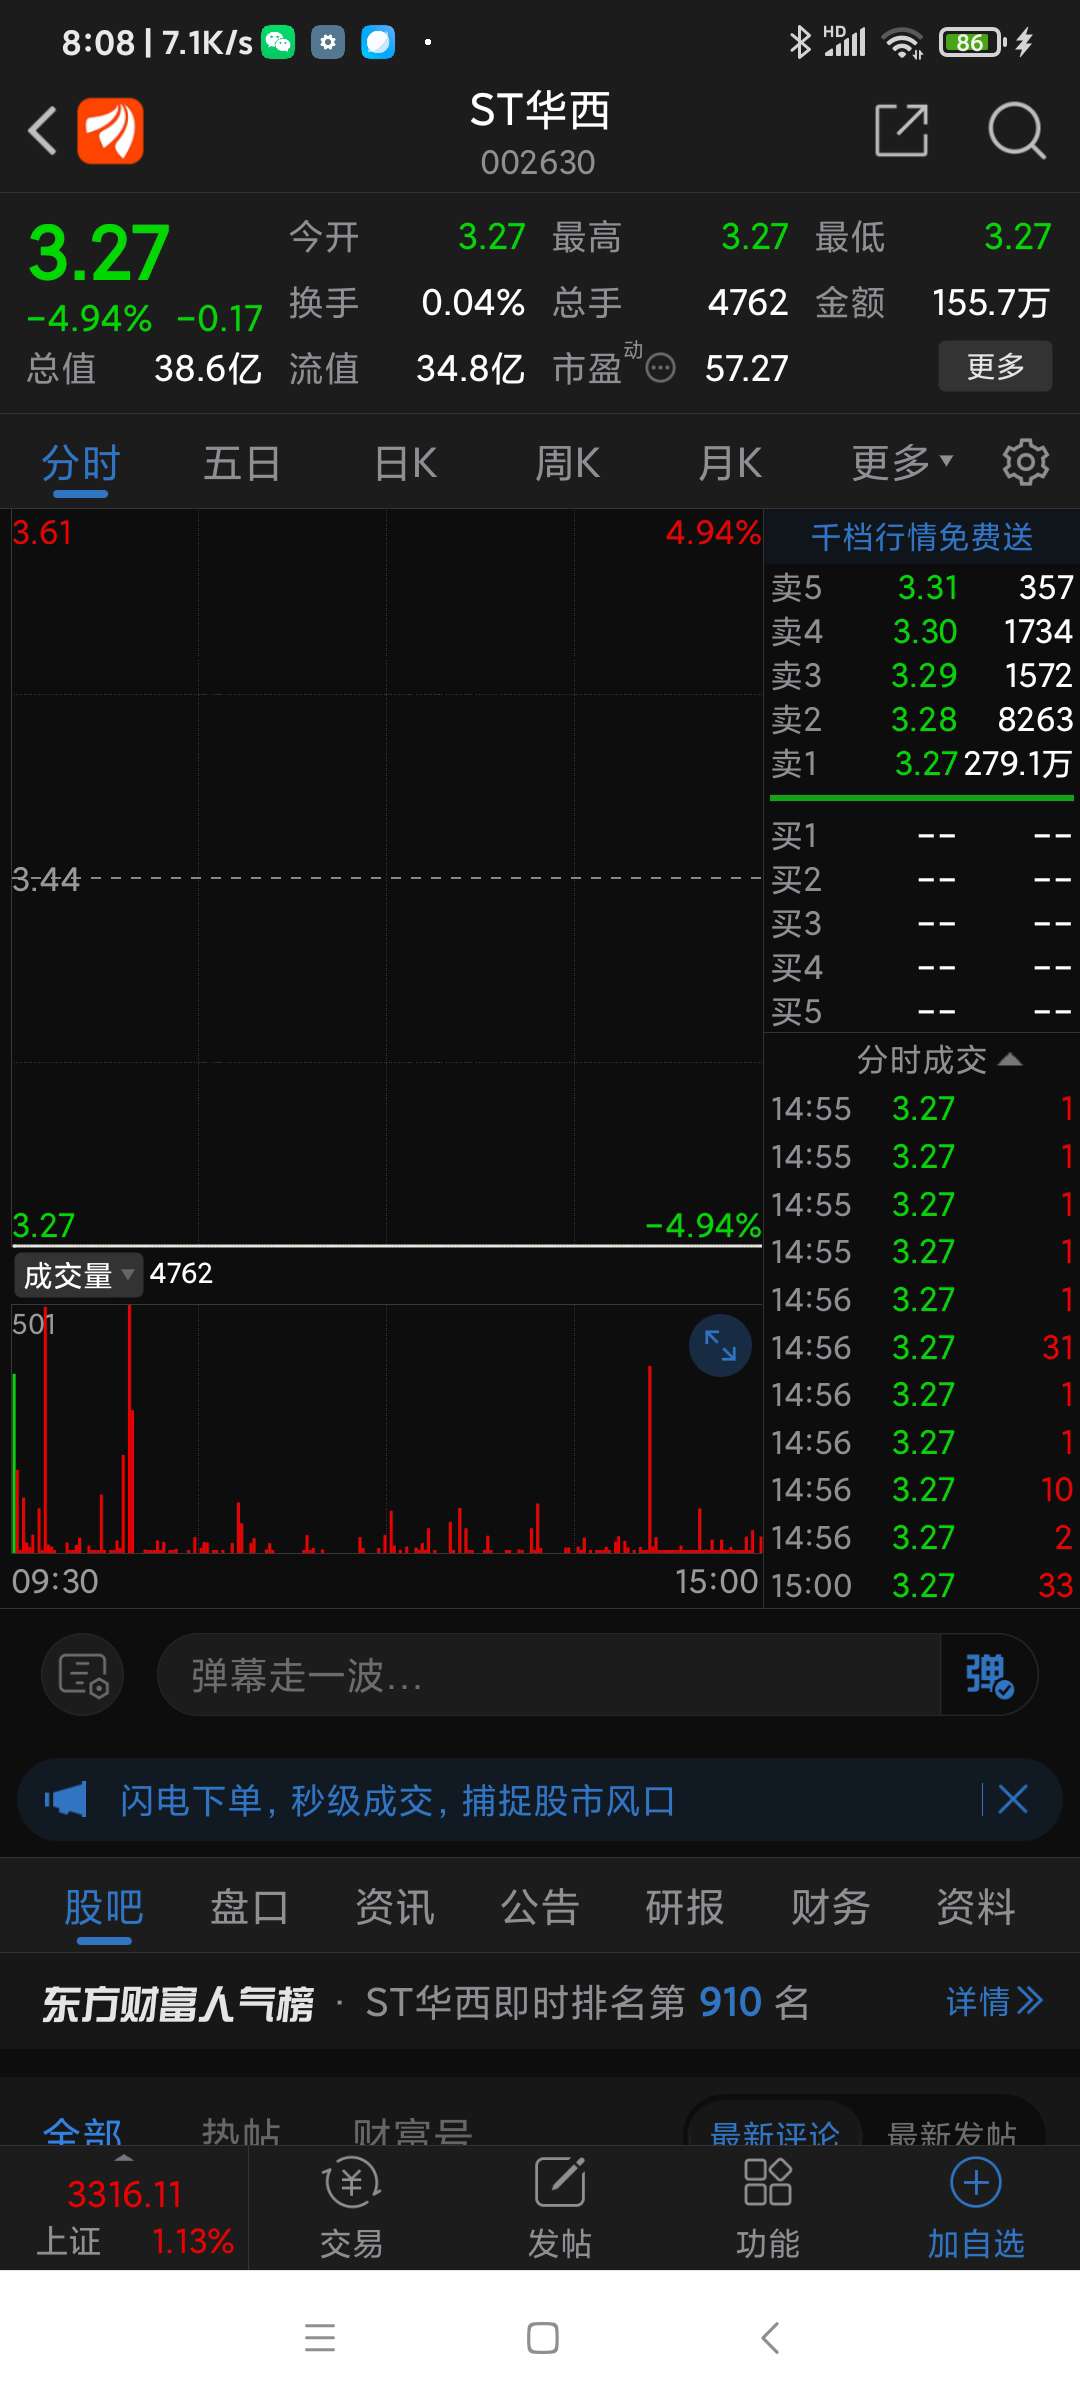Tap the 更多 button for more quote data
1080x2400 pixels.
point(995,366)
